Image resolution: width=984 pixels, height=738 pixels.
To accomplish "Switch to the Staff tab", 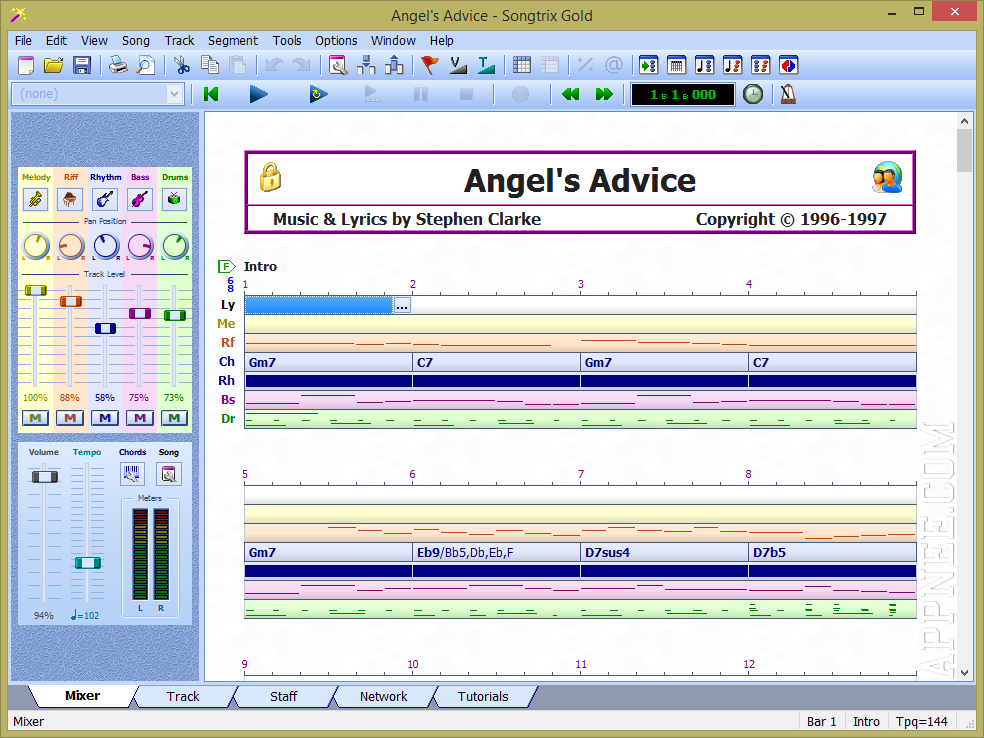I will click(283, 697).
